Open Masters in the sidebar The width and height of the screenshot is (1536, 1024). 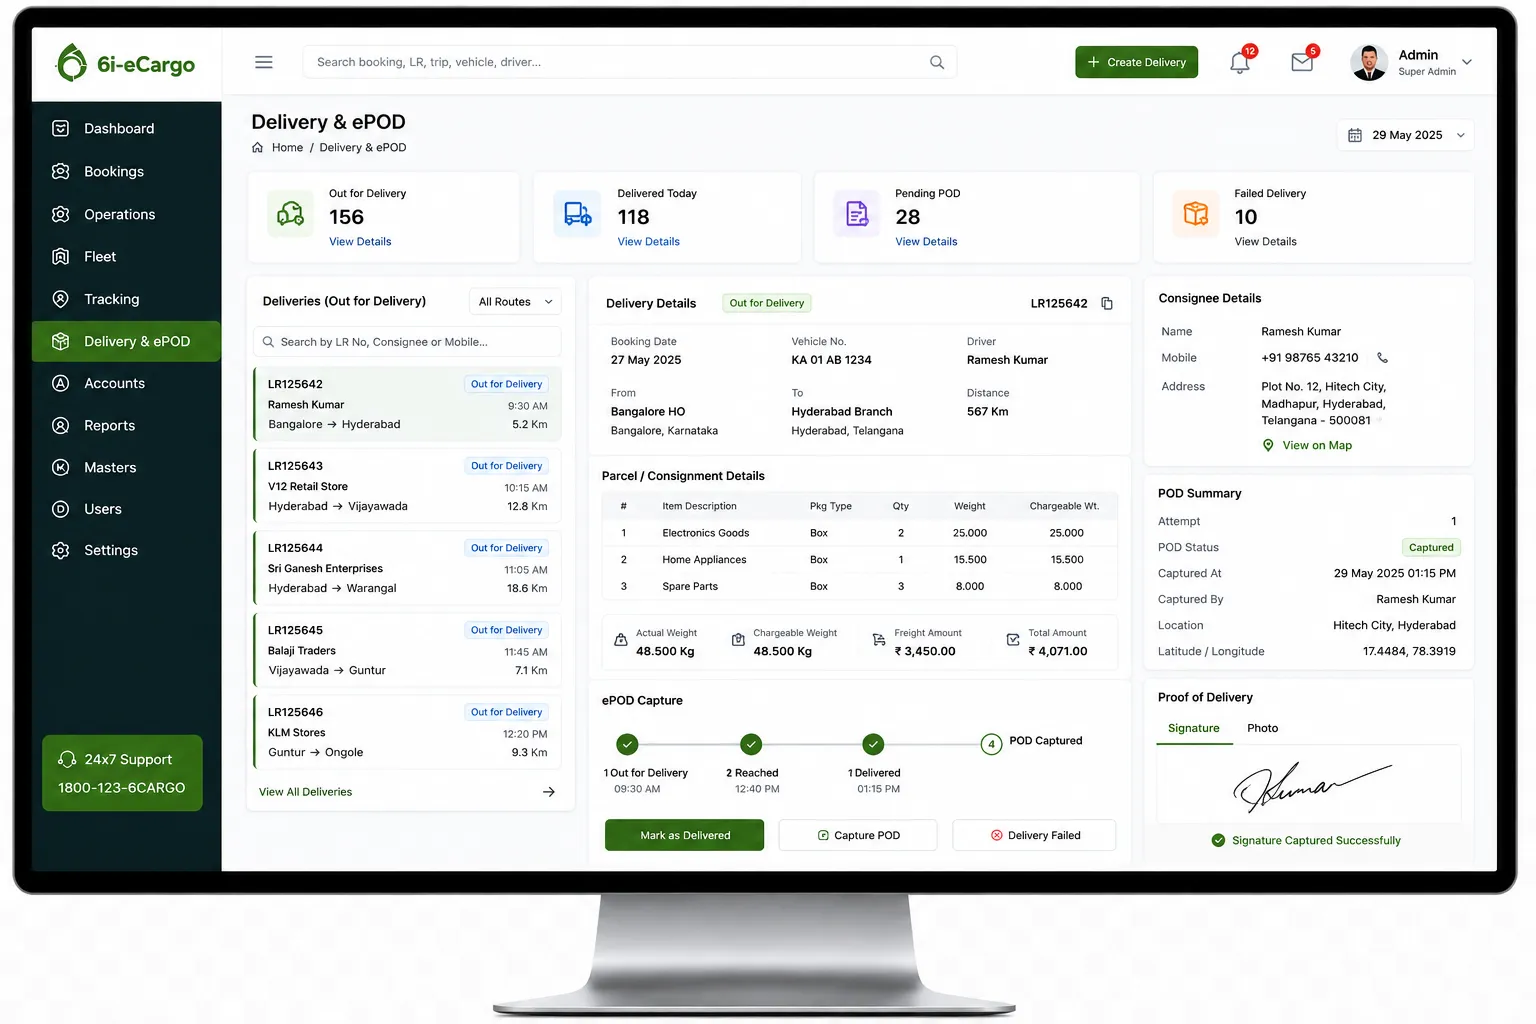click(x=126, y=468)
